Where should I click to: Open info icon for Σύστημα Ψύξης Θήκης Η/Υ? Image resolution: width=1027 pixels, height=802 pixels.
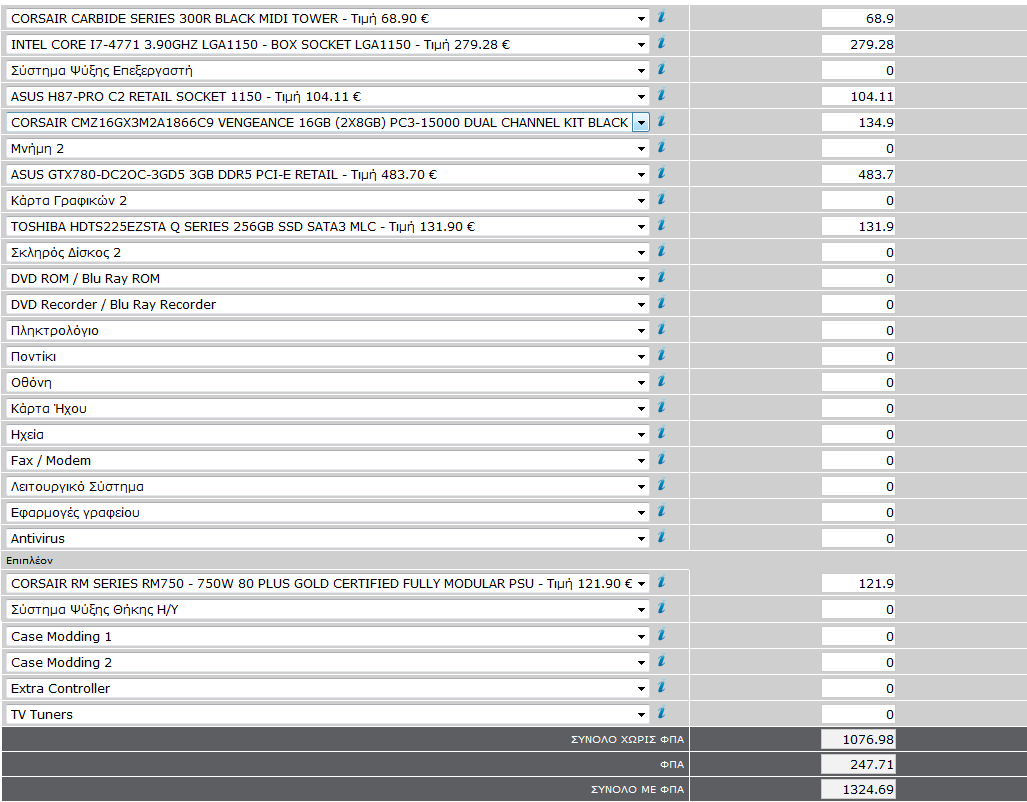[x=662, y=608]
